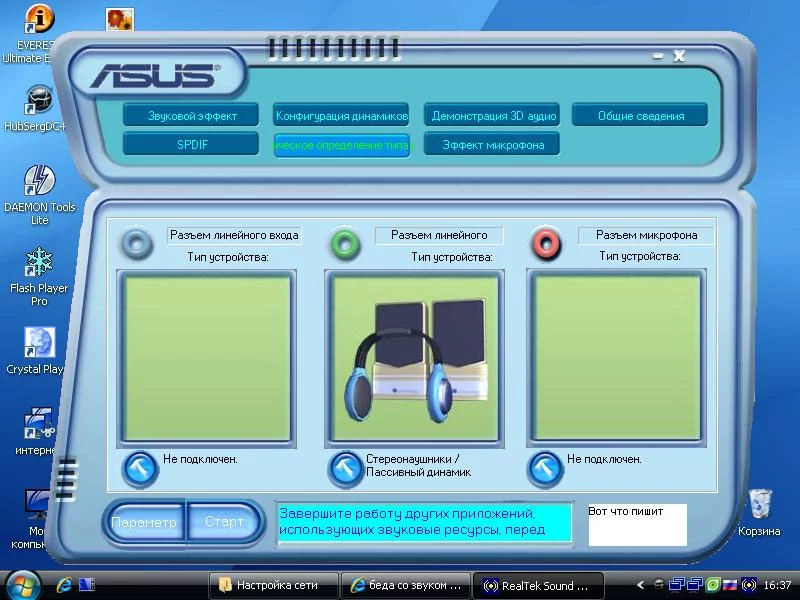Click the Internet Explorer quick launch icon
This screenshot has width=800, height=600.
click(x=64, y=585)
